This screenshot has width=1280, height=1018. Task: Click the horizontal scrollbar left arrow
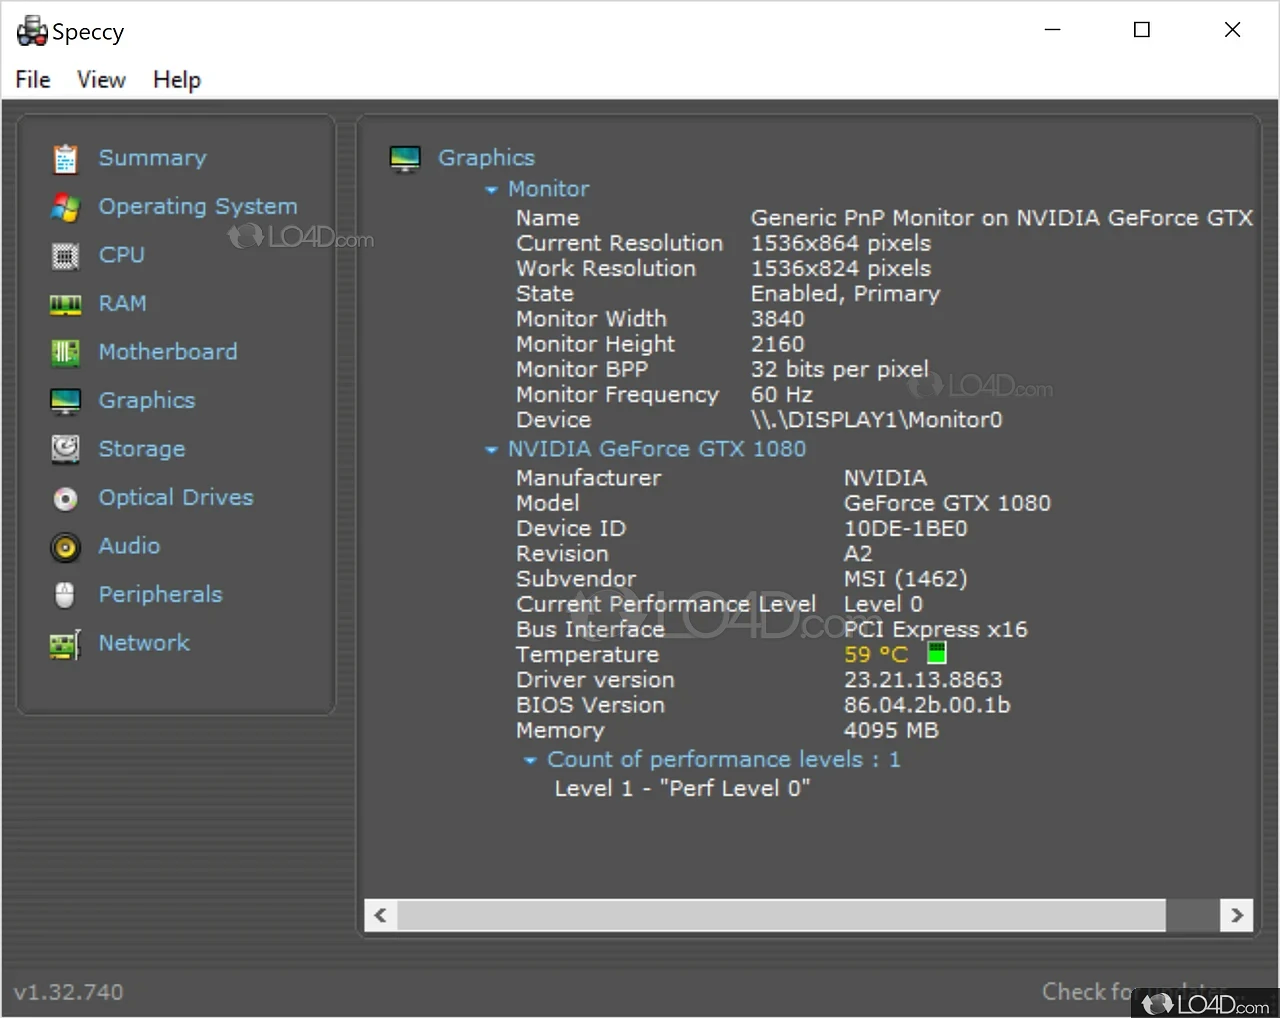[381, 915]
